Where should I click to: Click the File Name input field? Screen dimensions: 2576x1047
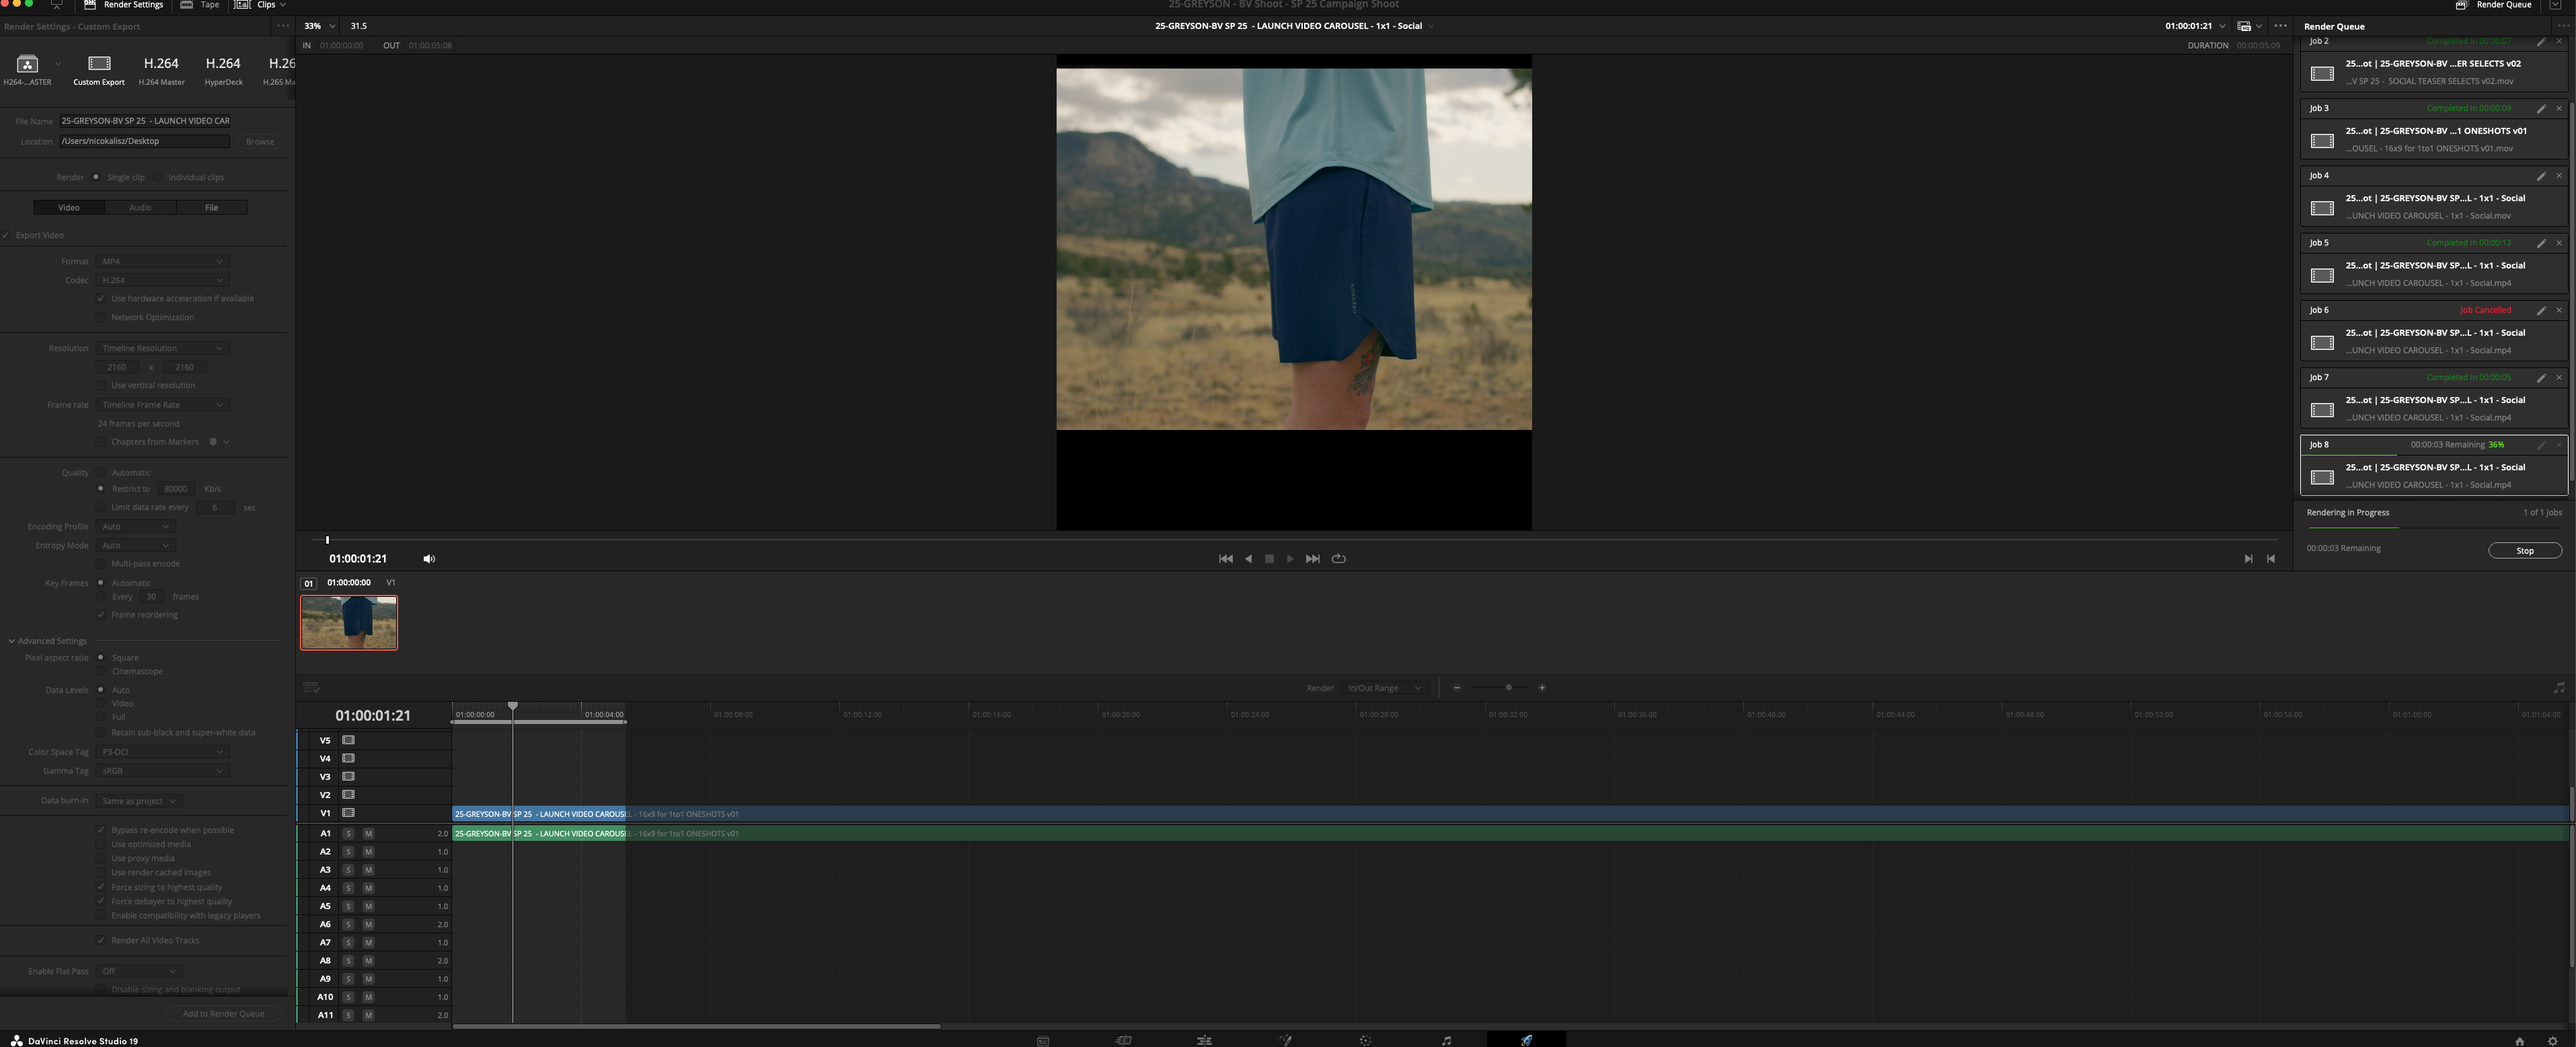point(145,121)
